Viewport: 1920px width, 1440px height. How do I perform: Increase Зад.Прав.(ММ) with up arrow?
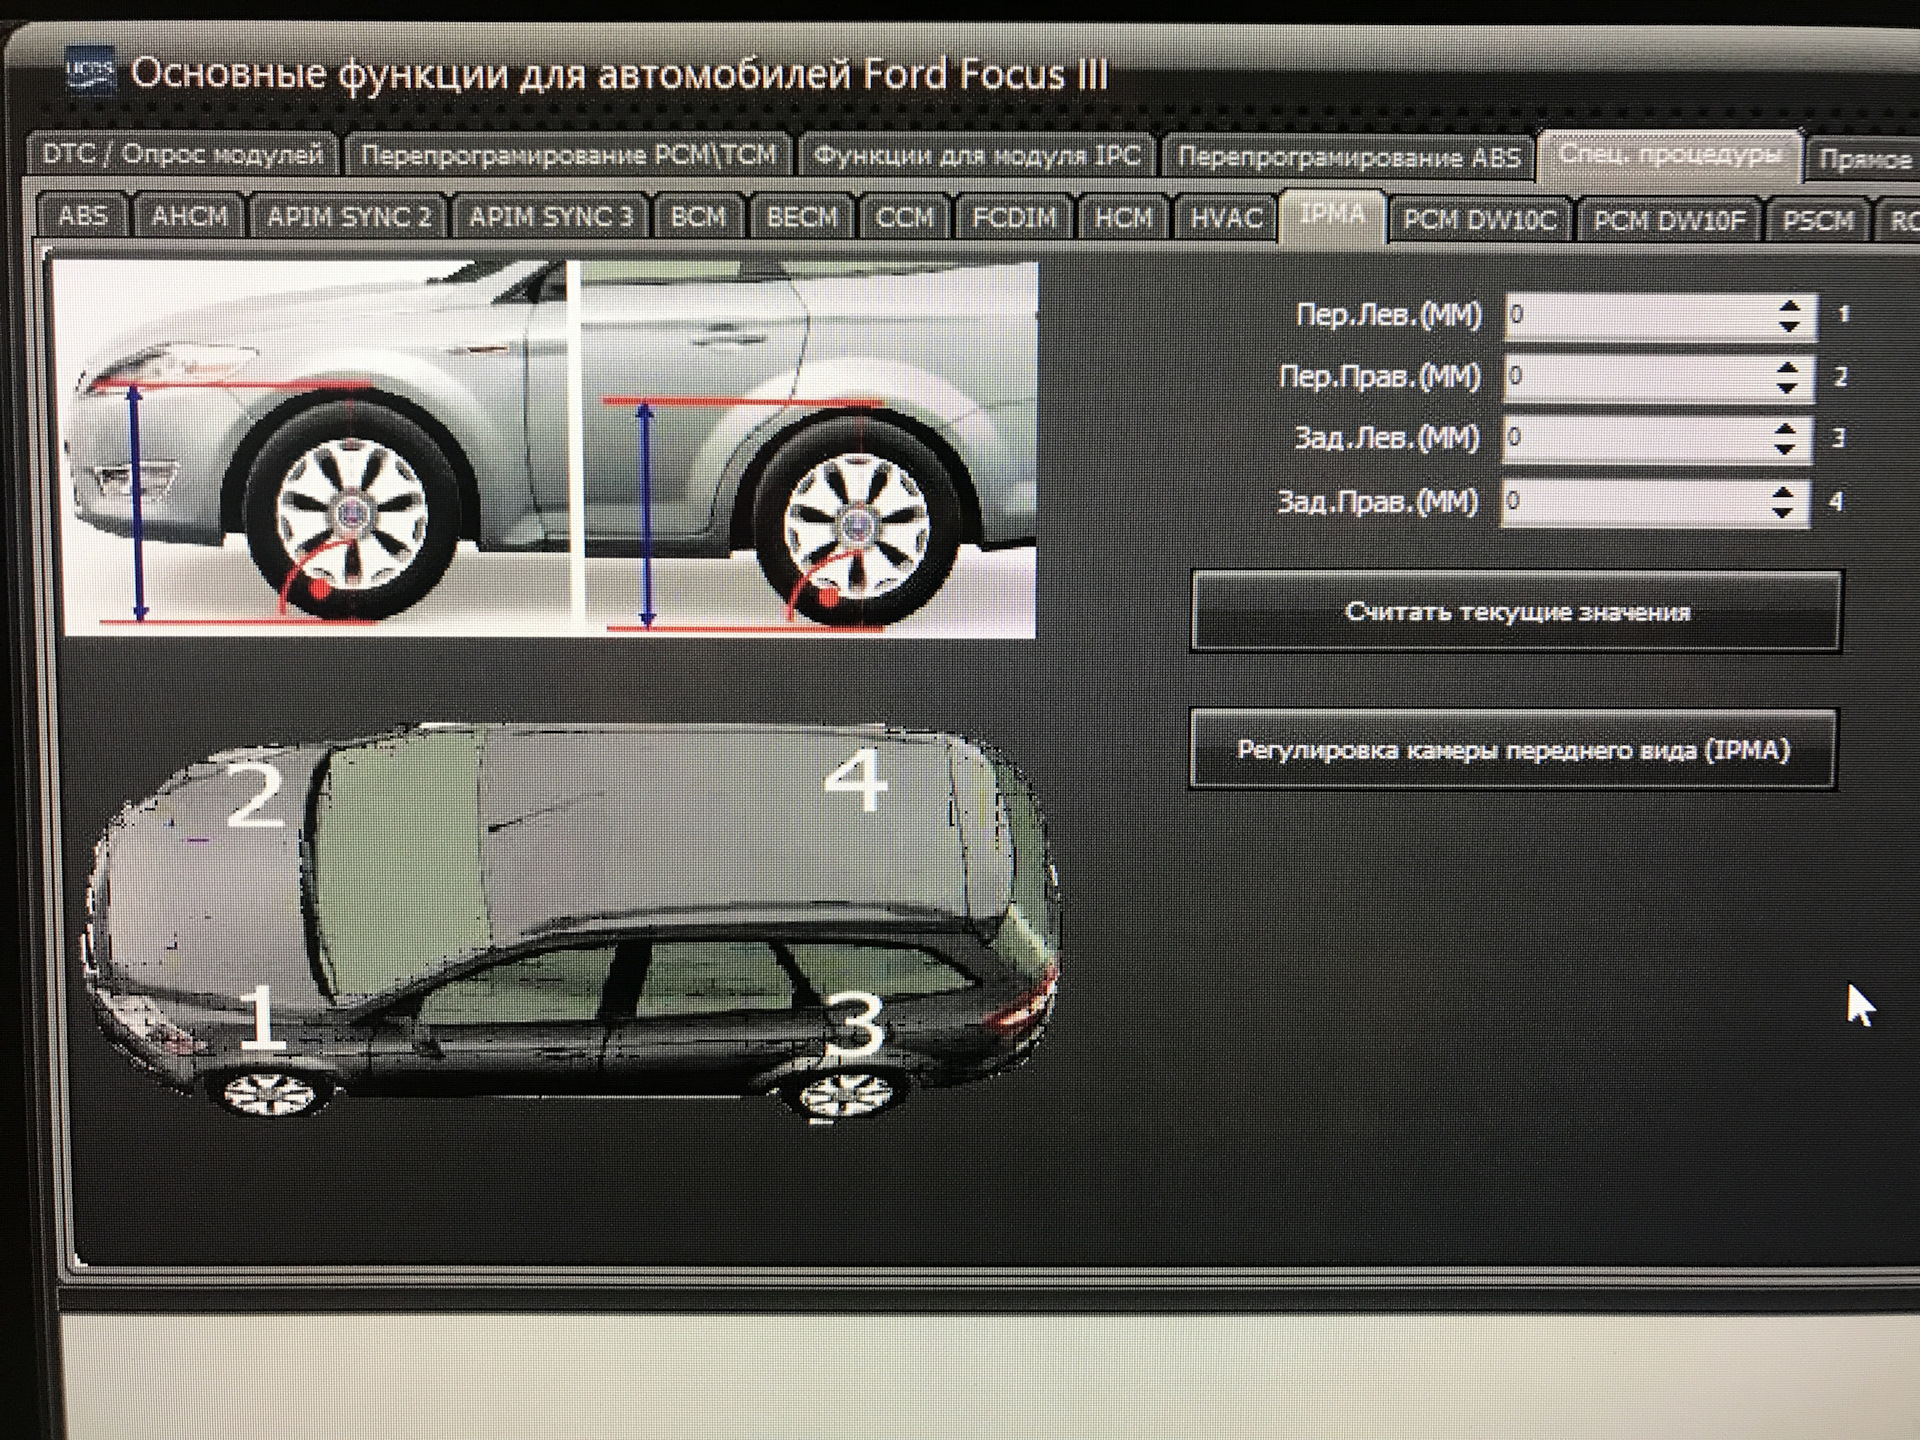click(x=1782, y=490)
